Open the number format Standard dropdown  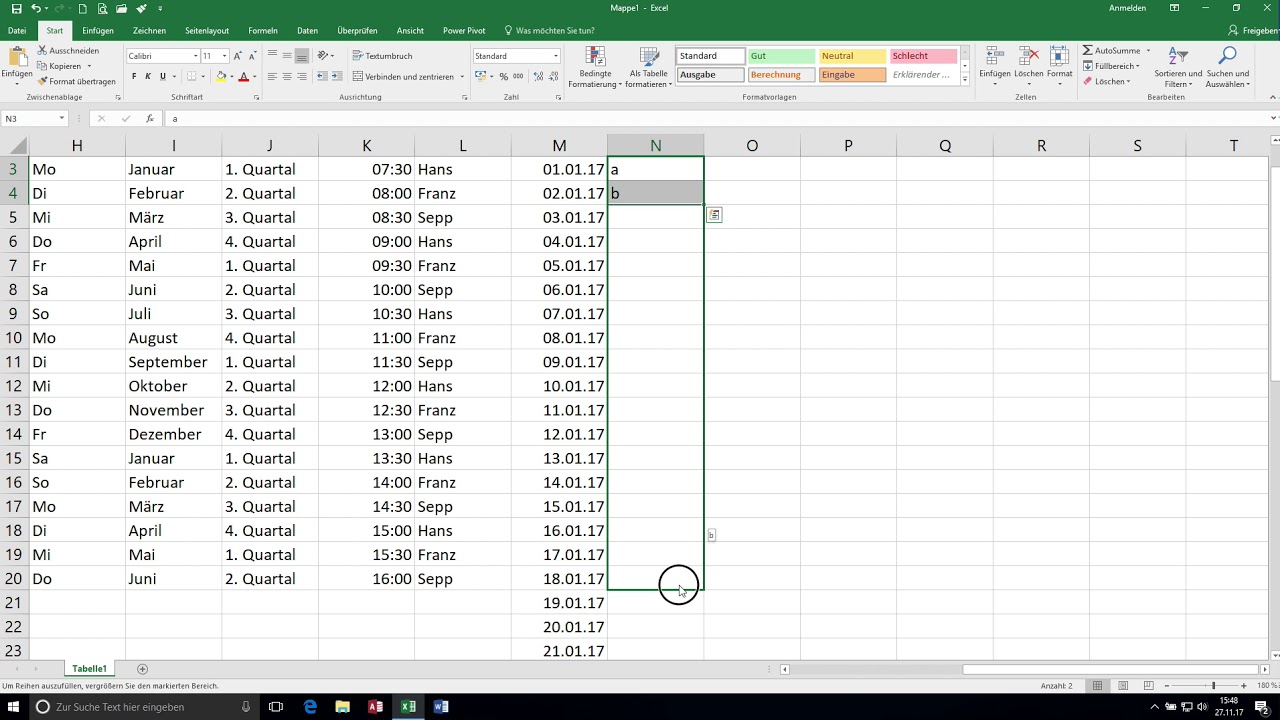coord(555,56)
